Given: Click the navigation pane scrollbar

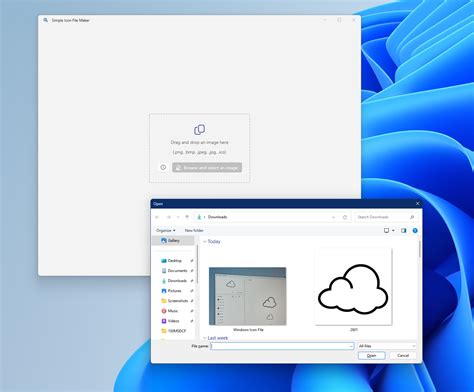Looking at the screenshot, I should tap(197, 264).
